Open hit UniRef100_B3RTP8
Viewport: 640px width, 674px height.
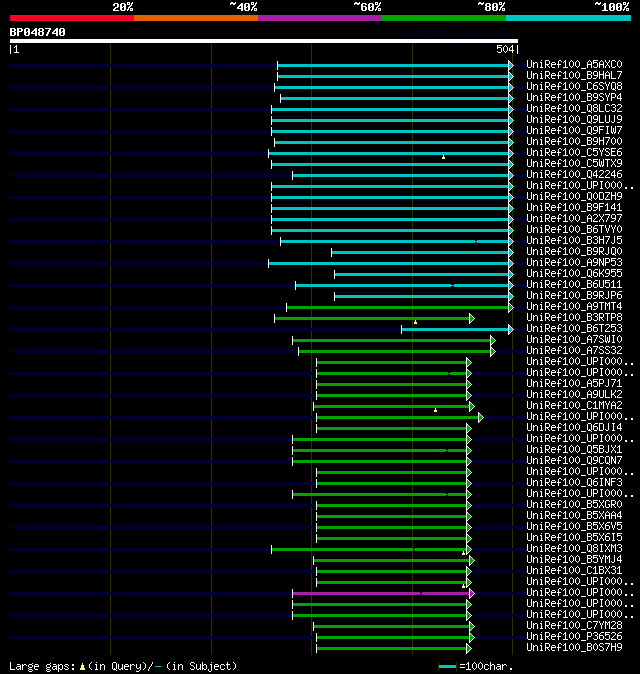[x=574, y=318]
